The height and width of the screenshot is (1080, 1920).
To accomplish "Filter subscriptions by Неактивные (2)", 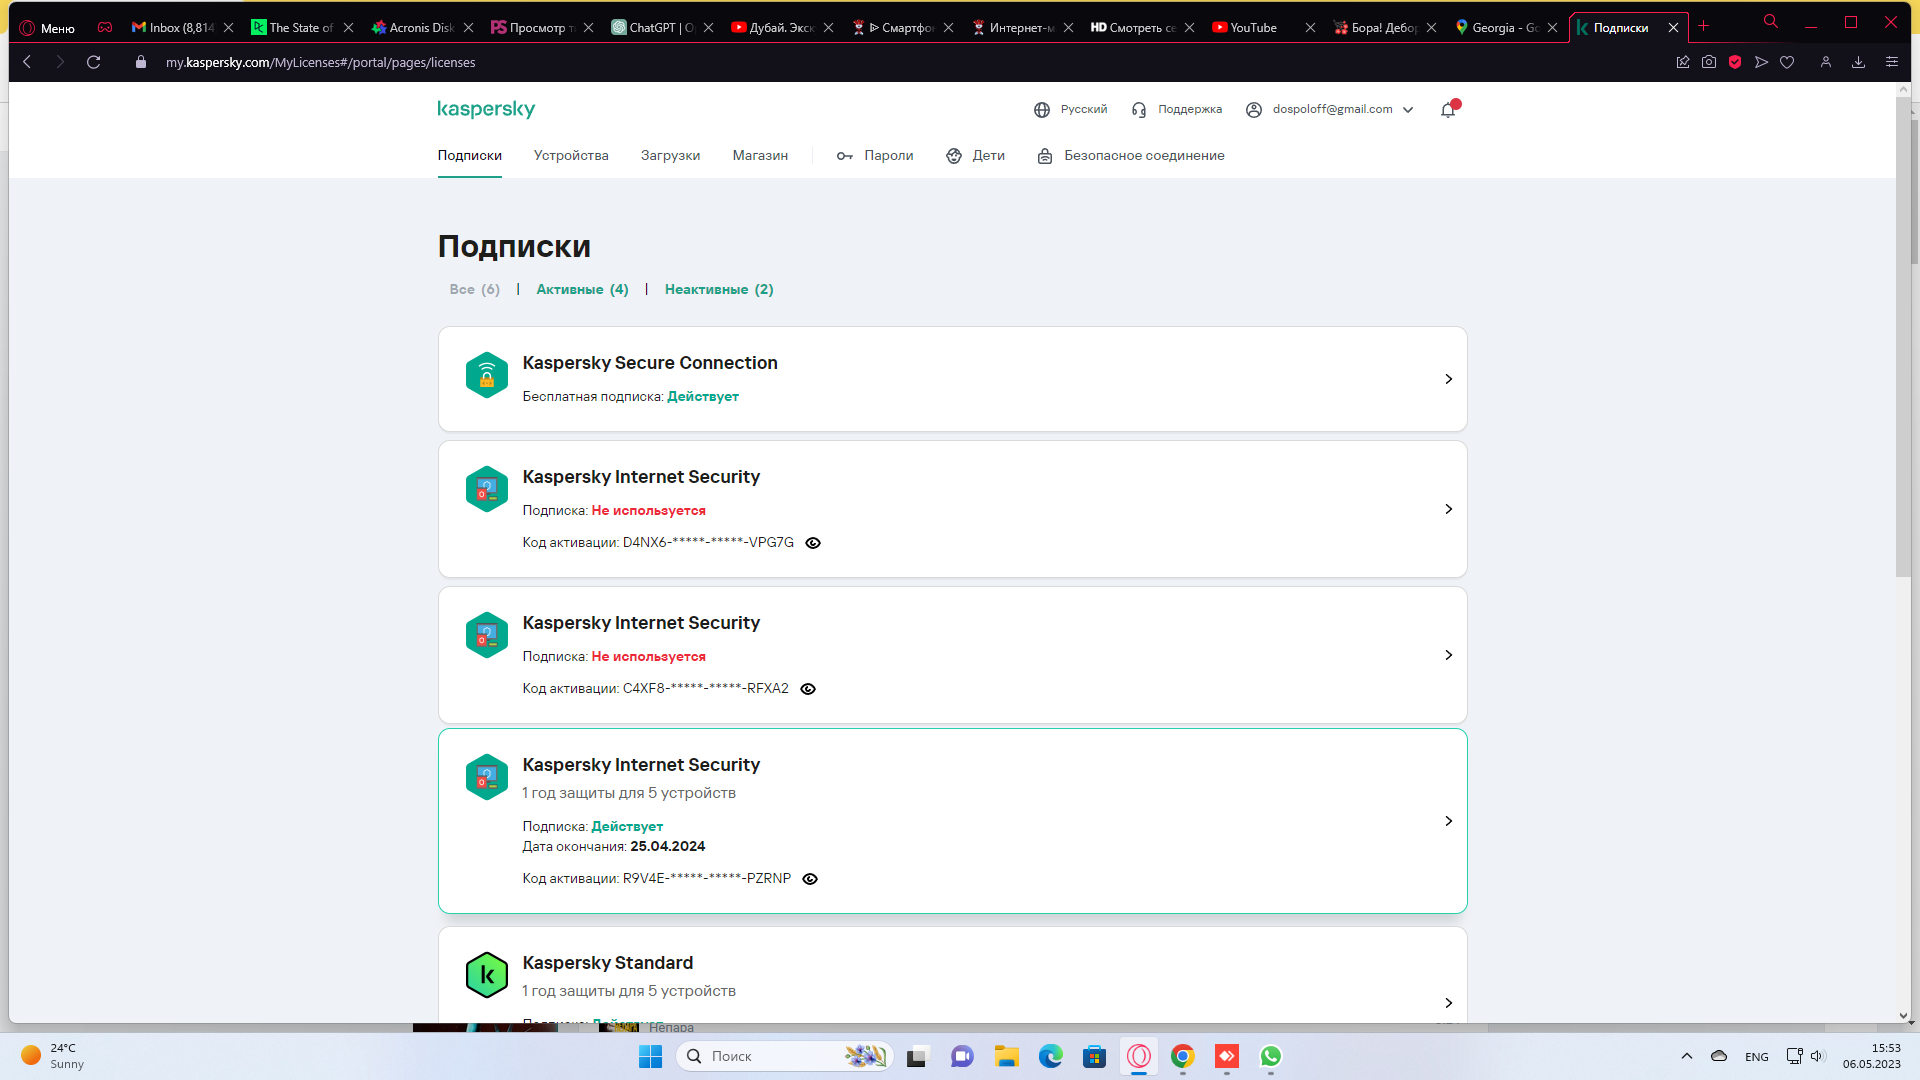I will [x=719, y=289].
